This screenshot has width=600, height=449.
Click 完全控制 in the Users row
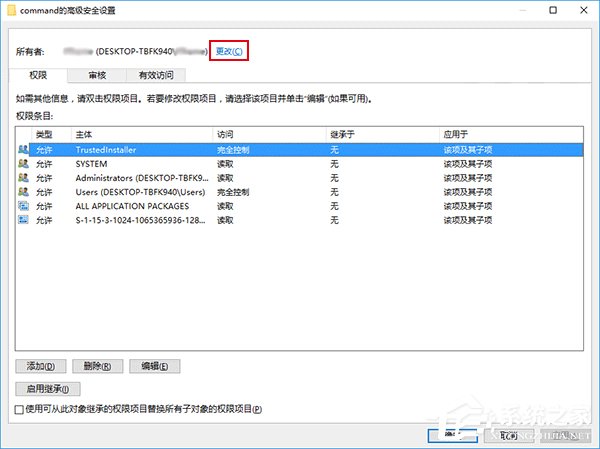point(233,192)
